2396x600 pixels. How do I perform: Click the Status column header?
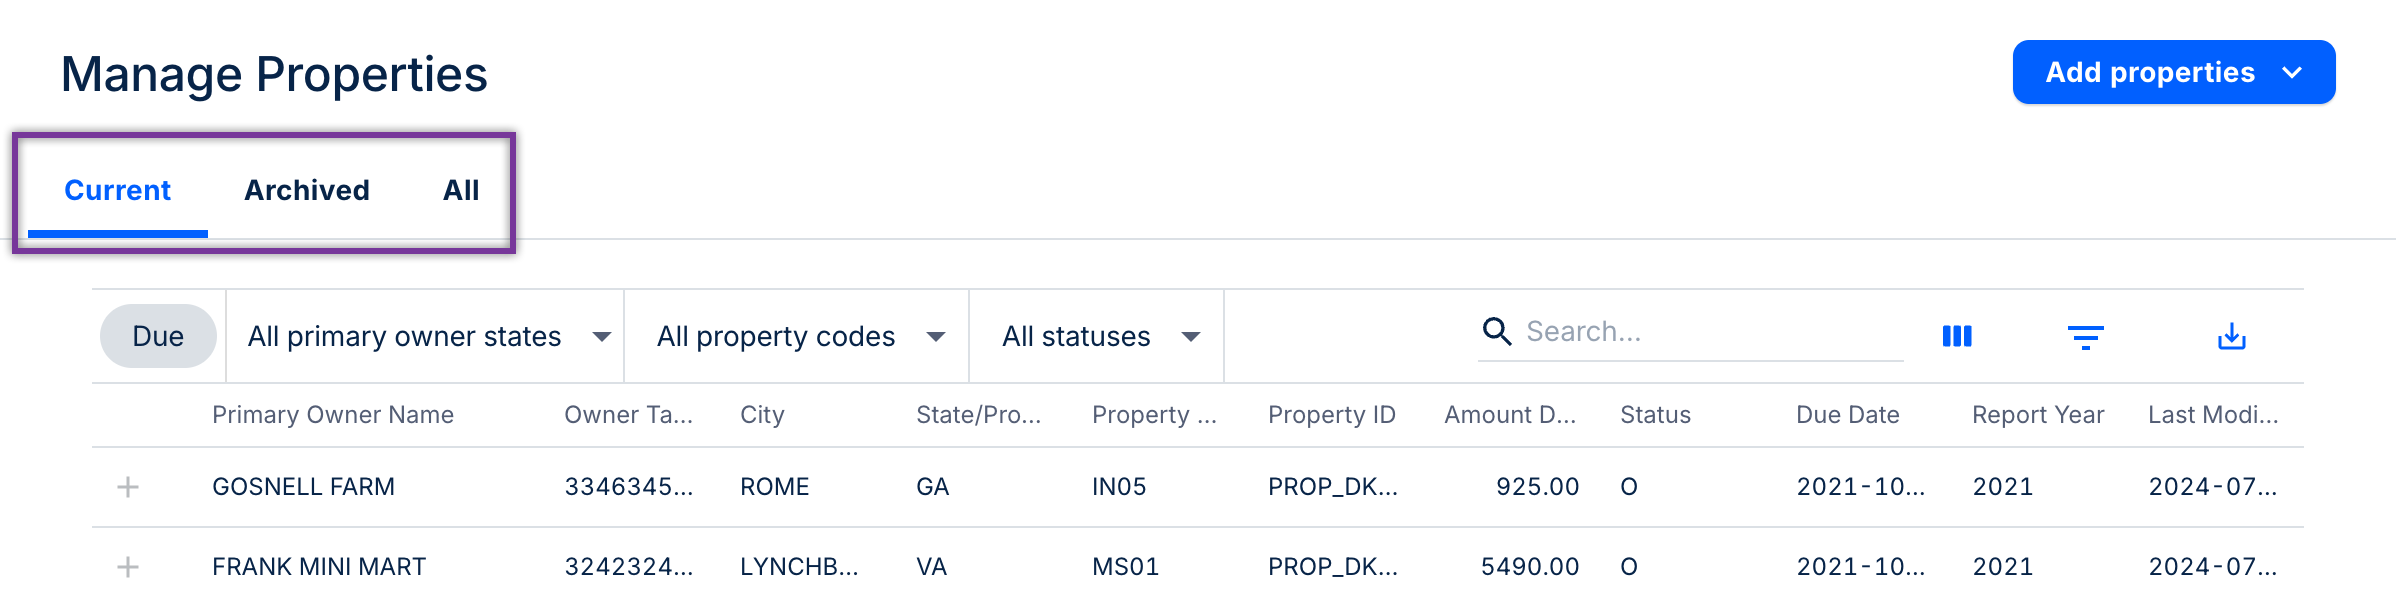click(1655, 415)
